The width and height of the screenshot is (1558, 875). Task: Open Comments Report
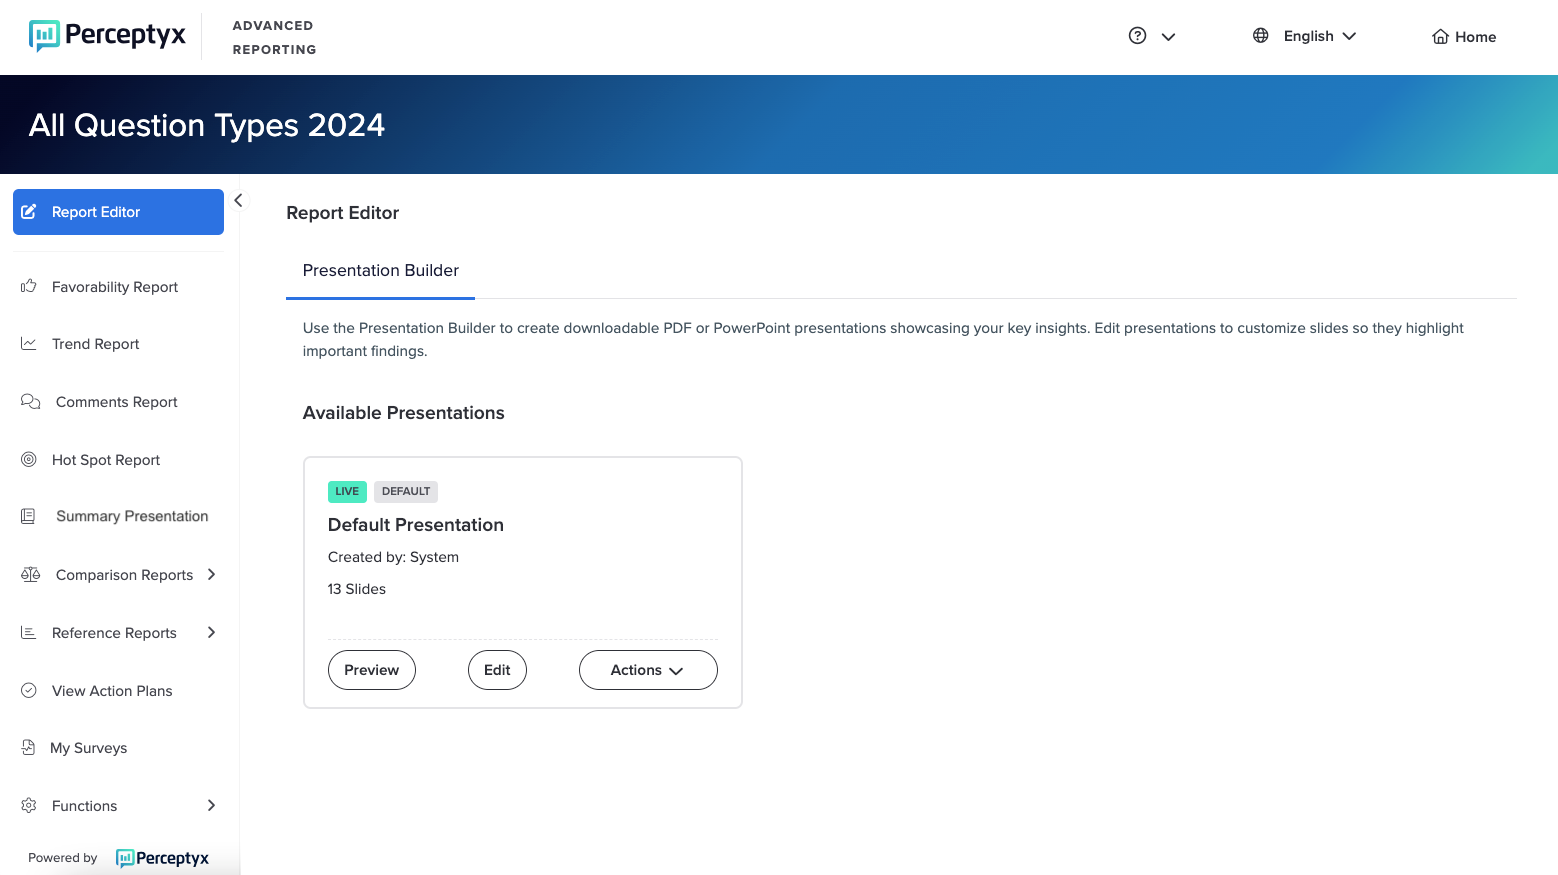pos(117,402)
